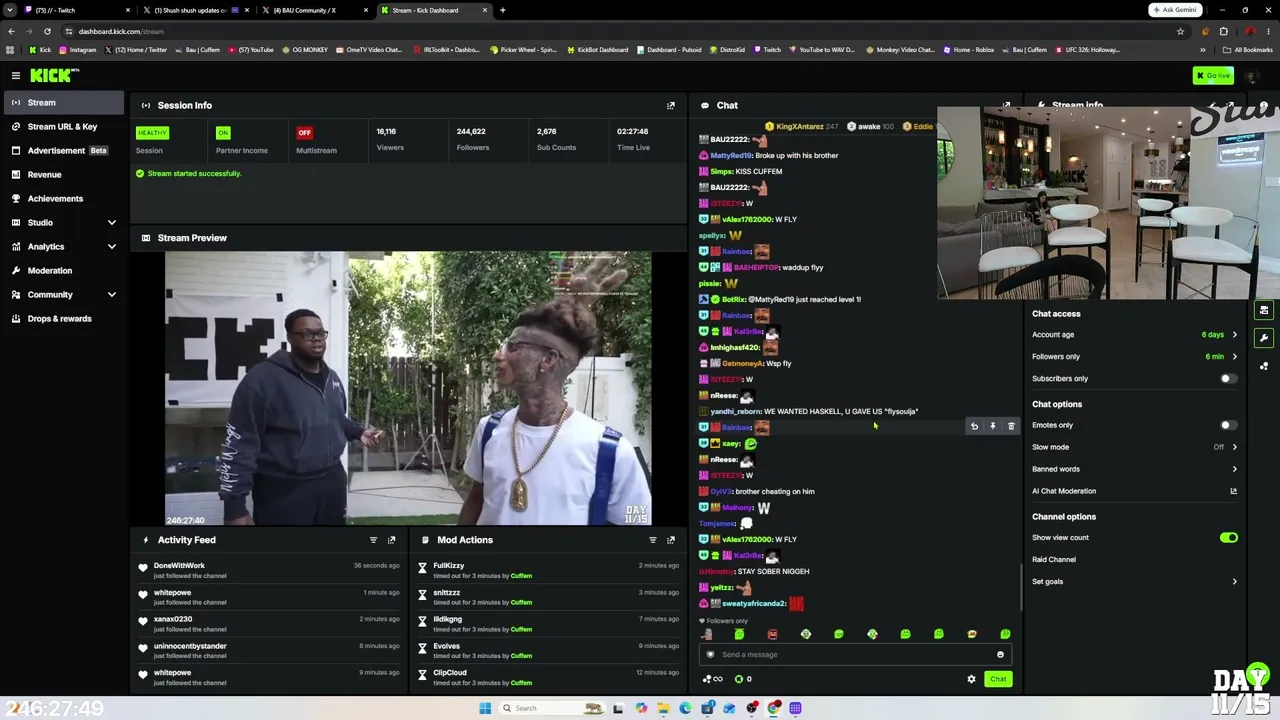Open AI Chat Moderation external link icon
Viewport: 1280px width, 720px height.
pyautogui.click(x=1233, y=491)
